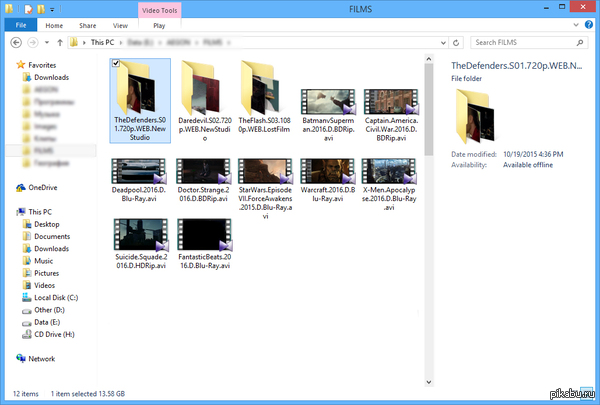Open the recent locations dropdown arrow
The width and height of the screenshot is (600, 405).
pos(47,42)
